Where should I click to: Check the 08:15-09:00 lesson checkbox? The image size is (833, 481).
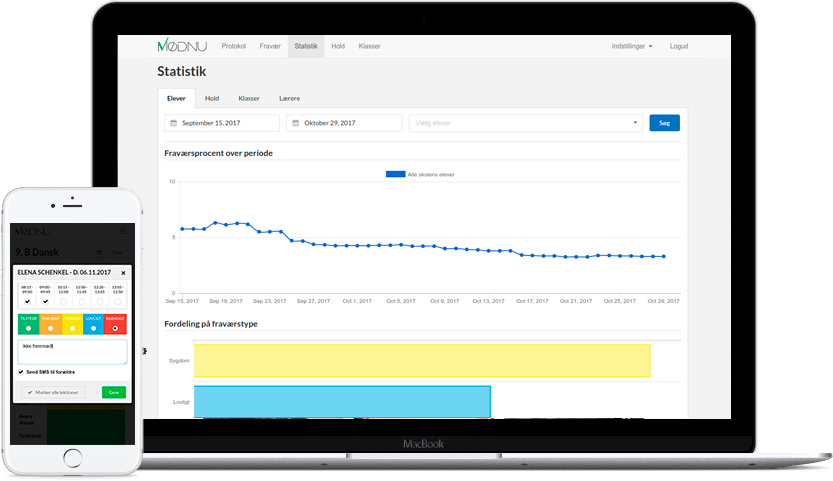coord(28,301)
